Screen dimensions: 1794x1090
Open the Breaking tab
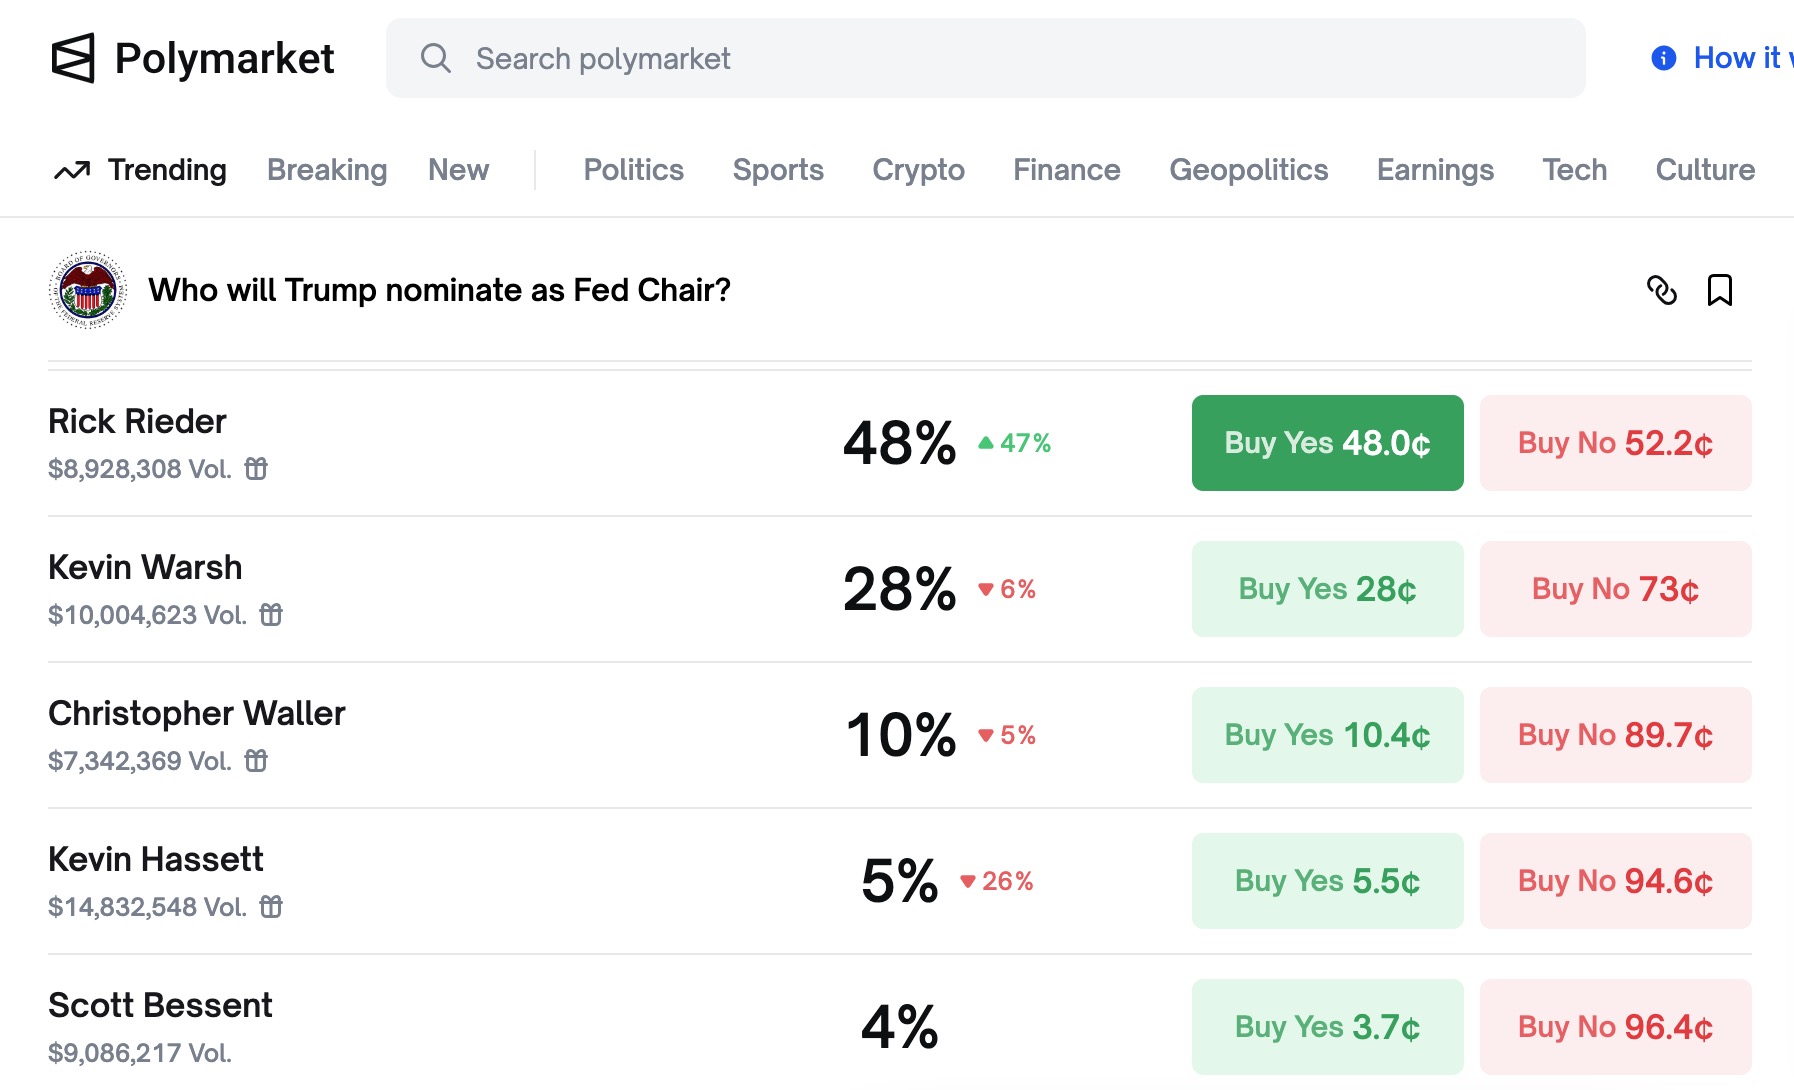pyautogui.click(x=327, y=170)
